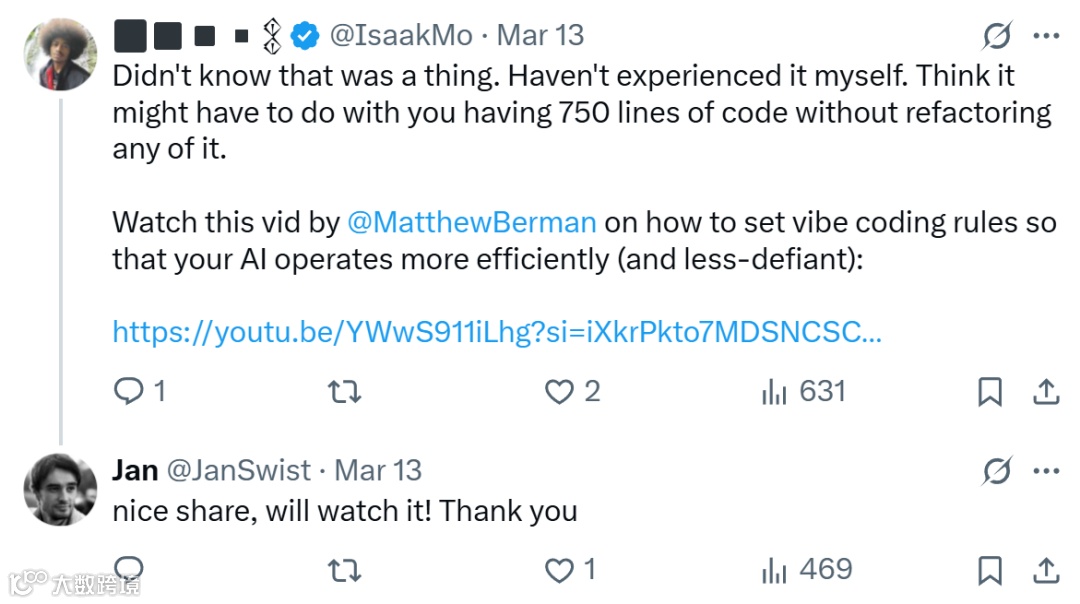Share IsaakMo's tweet
1080x604 pixels.
tap(1045, 391)
